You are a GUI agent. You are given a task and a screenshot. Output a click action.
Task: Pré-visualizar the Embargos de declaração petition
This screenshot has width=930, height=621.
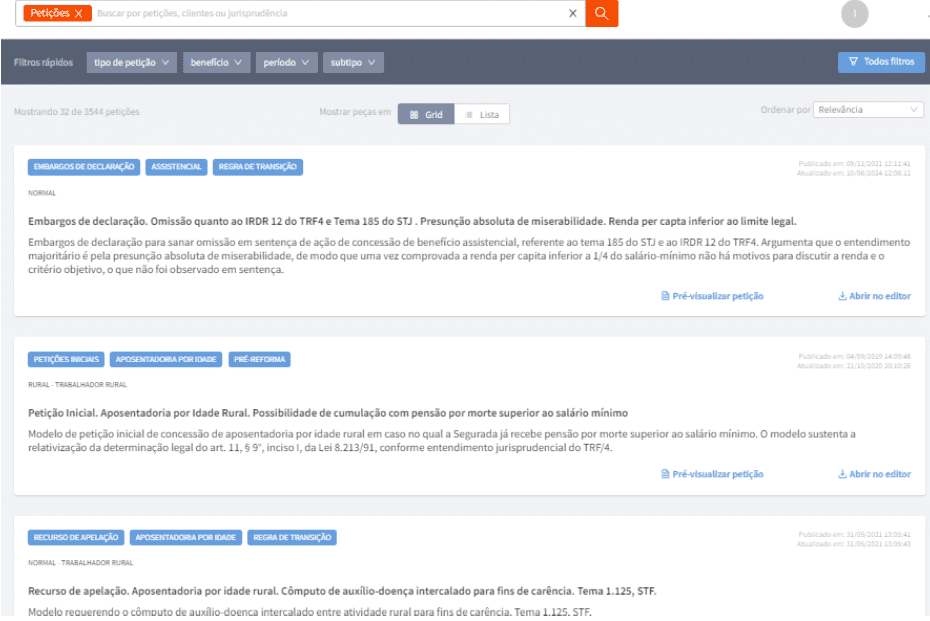(712, 296)
